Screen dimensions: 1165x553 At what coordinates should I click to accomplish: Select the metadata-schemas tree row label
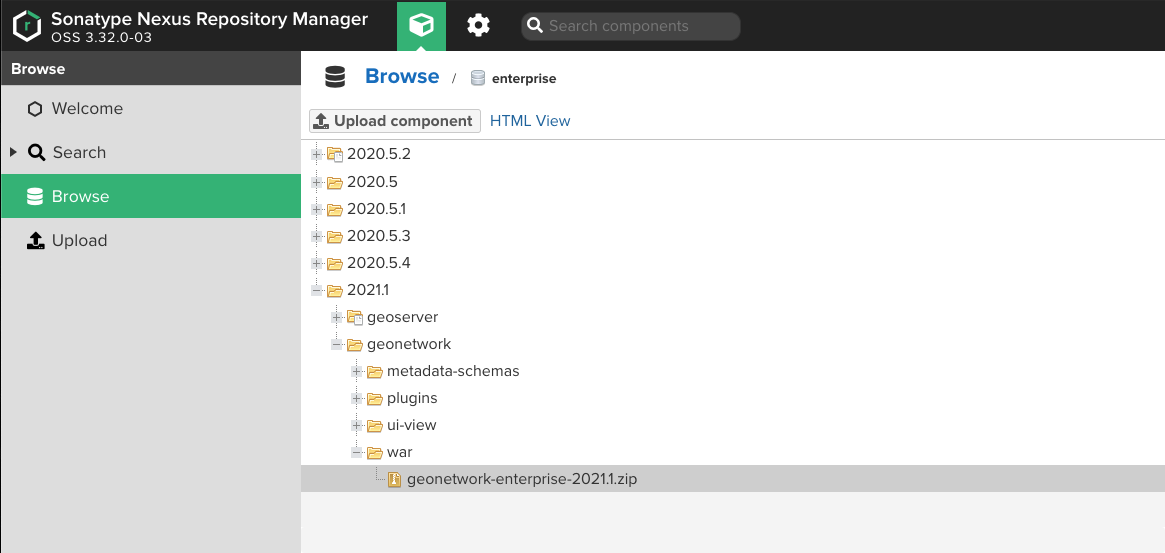pos(453,371)
